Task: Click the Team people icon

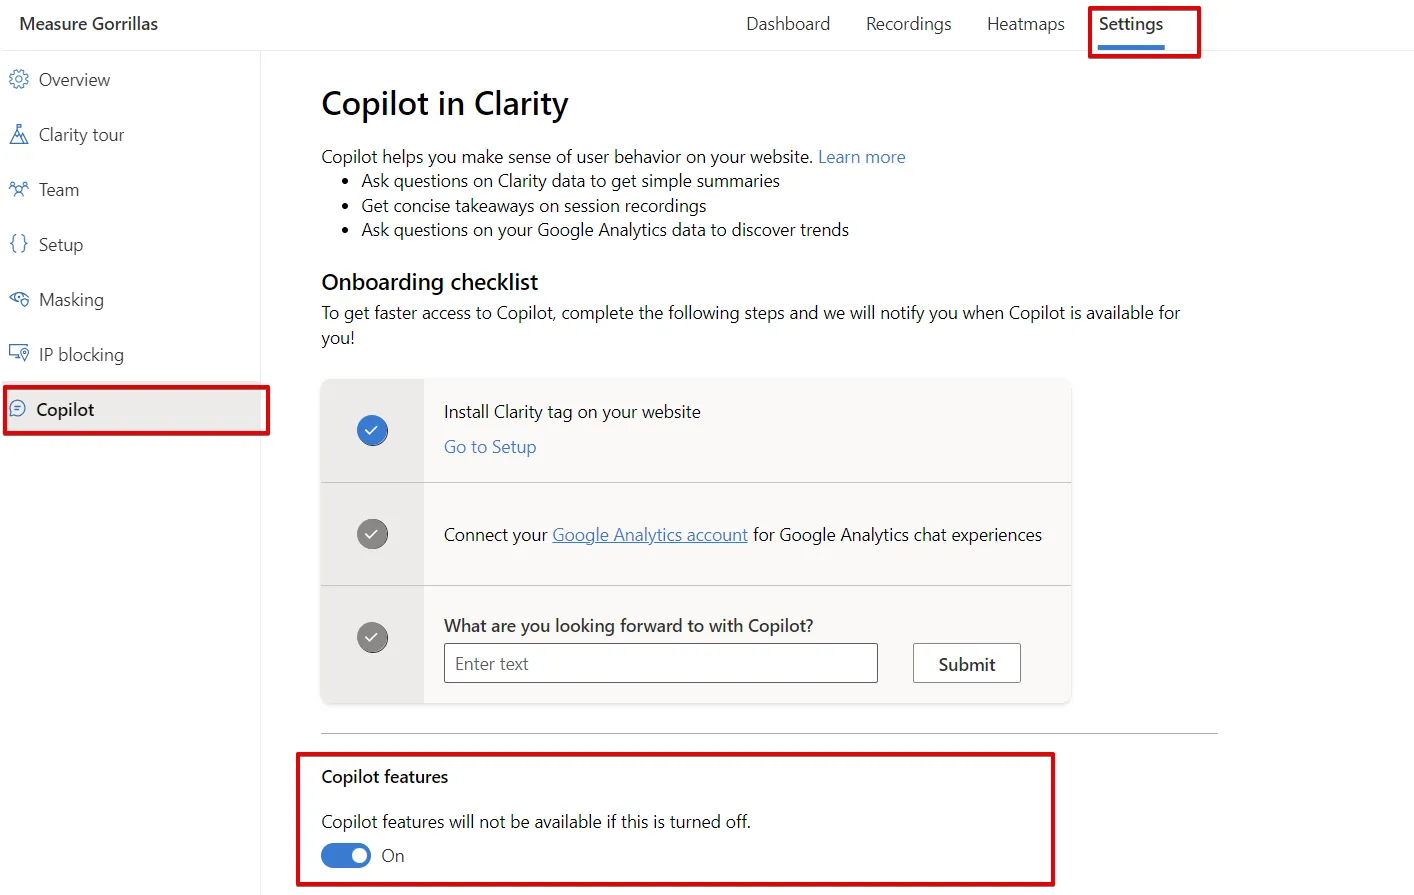Action: click(x=19, y=189)
